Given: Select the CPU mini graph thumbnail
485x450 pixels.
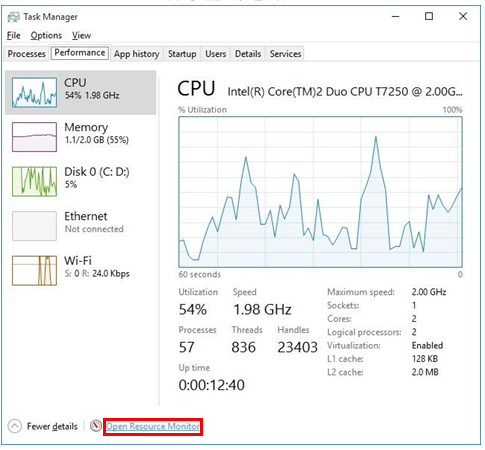Looking at the screenshot, I should coord(34,92).
